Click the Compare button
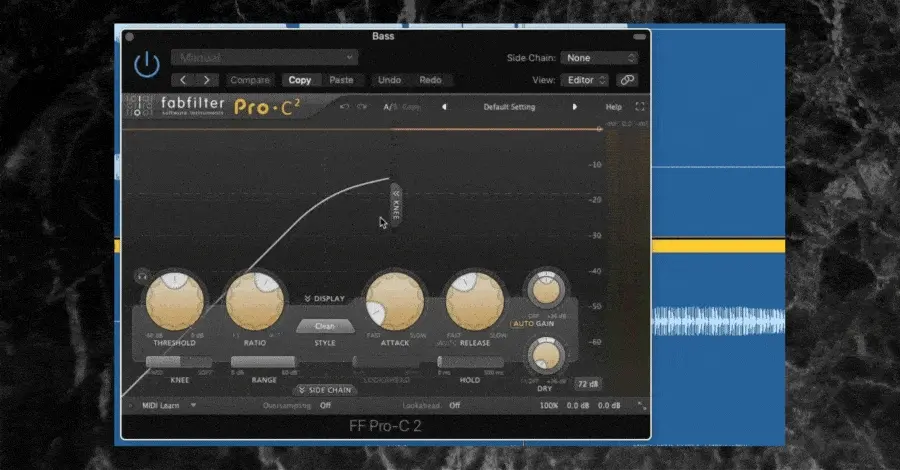900x470 pixels. pyautogui.click(x=250, y=80)
